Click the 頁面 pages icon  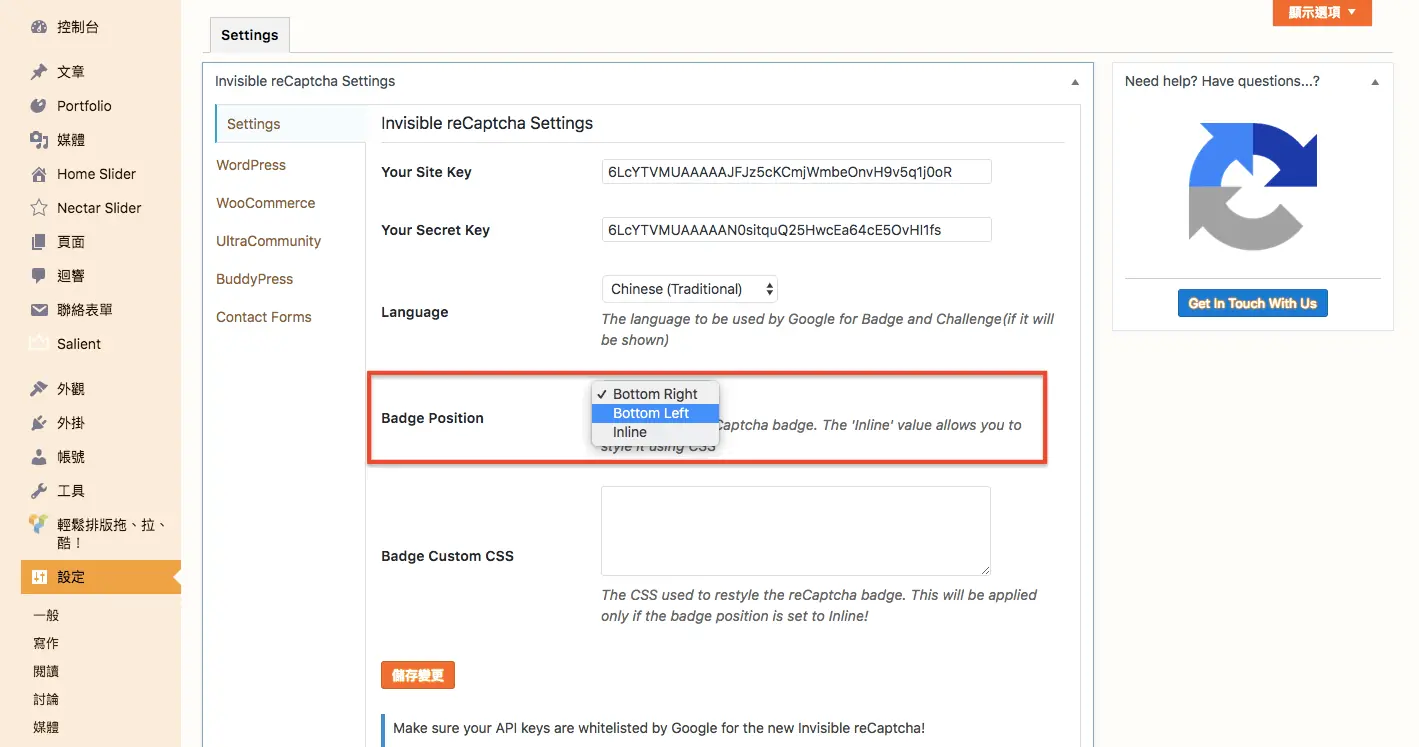(x=39, y=242)
